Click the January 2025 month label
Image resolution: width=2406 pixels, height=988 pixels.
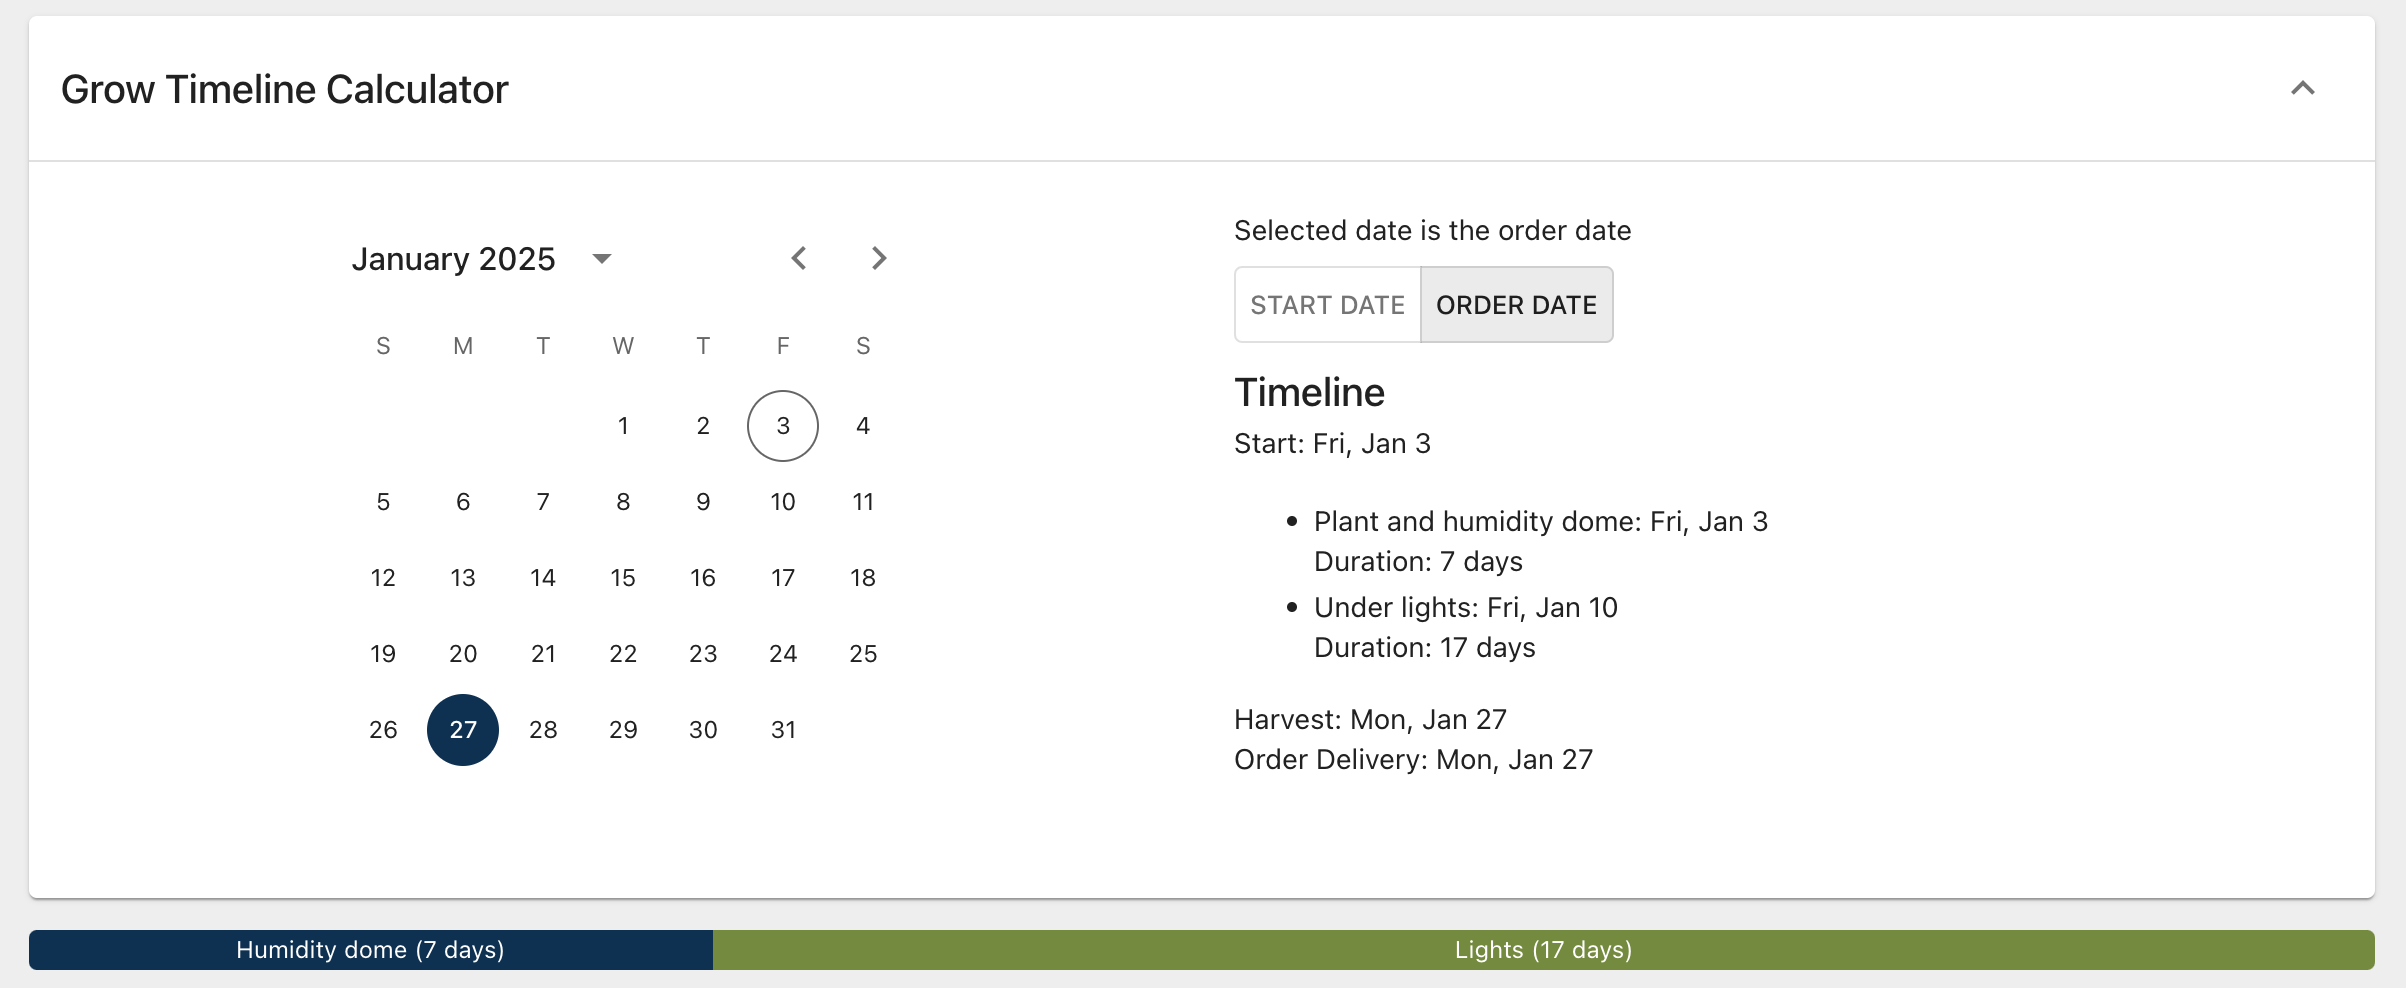coord(453,259)
